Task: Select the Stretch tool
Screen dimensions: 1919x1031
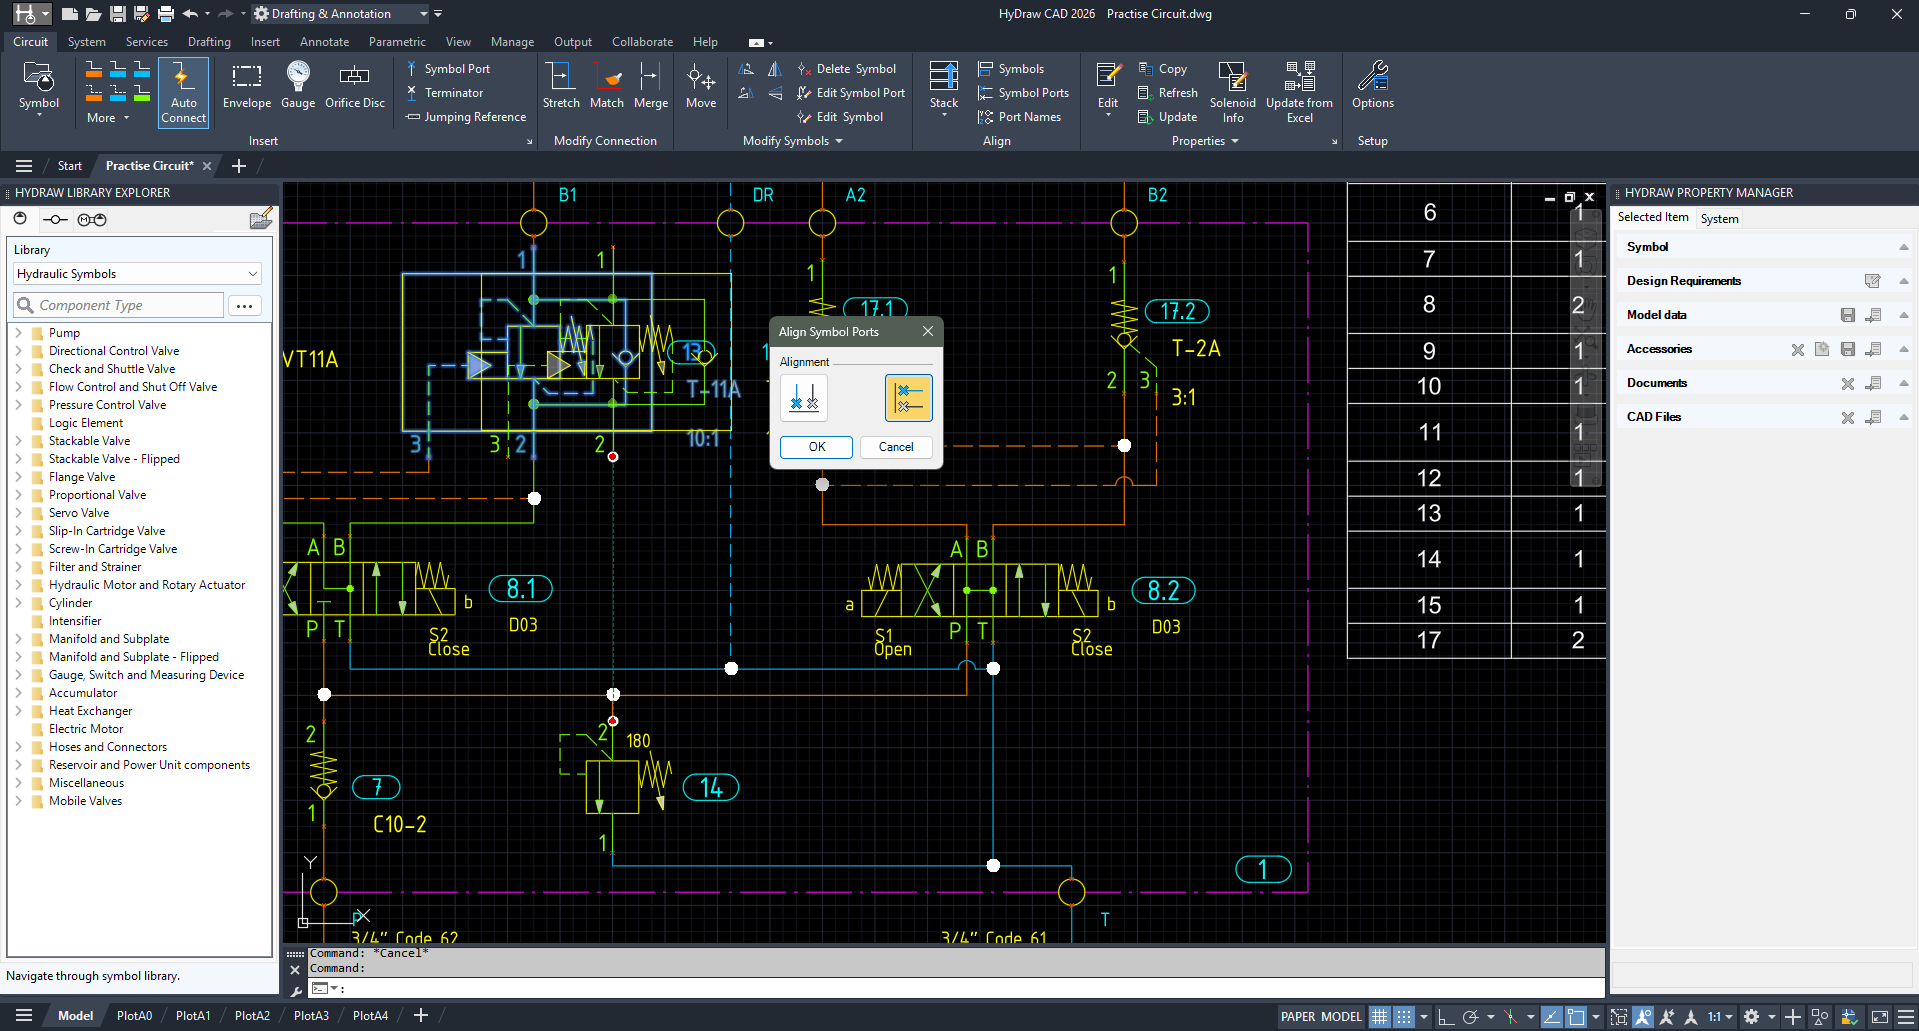Action: pos(561,88)
